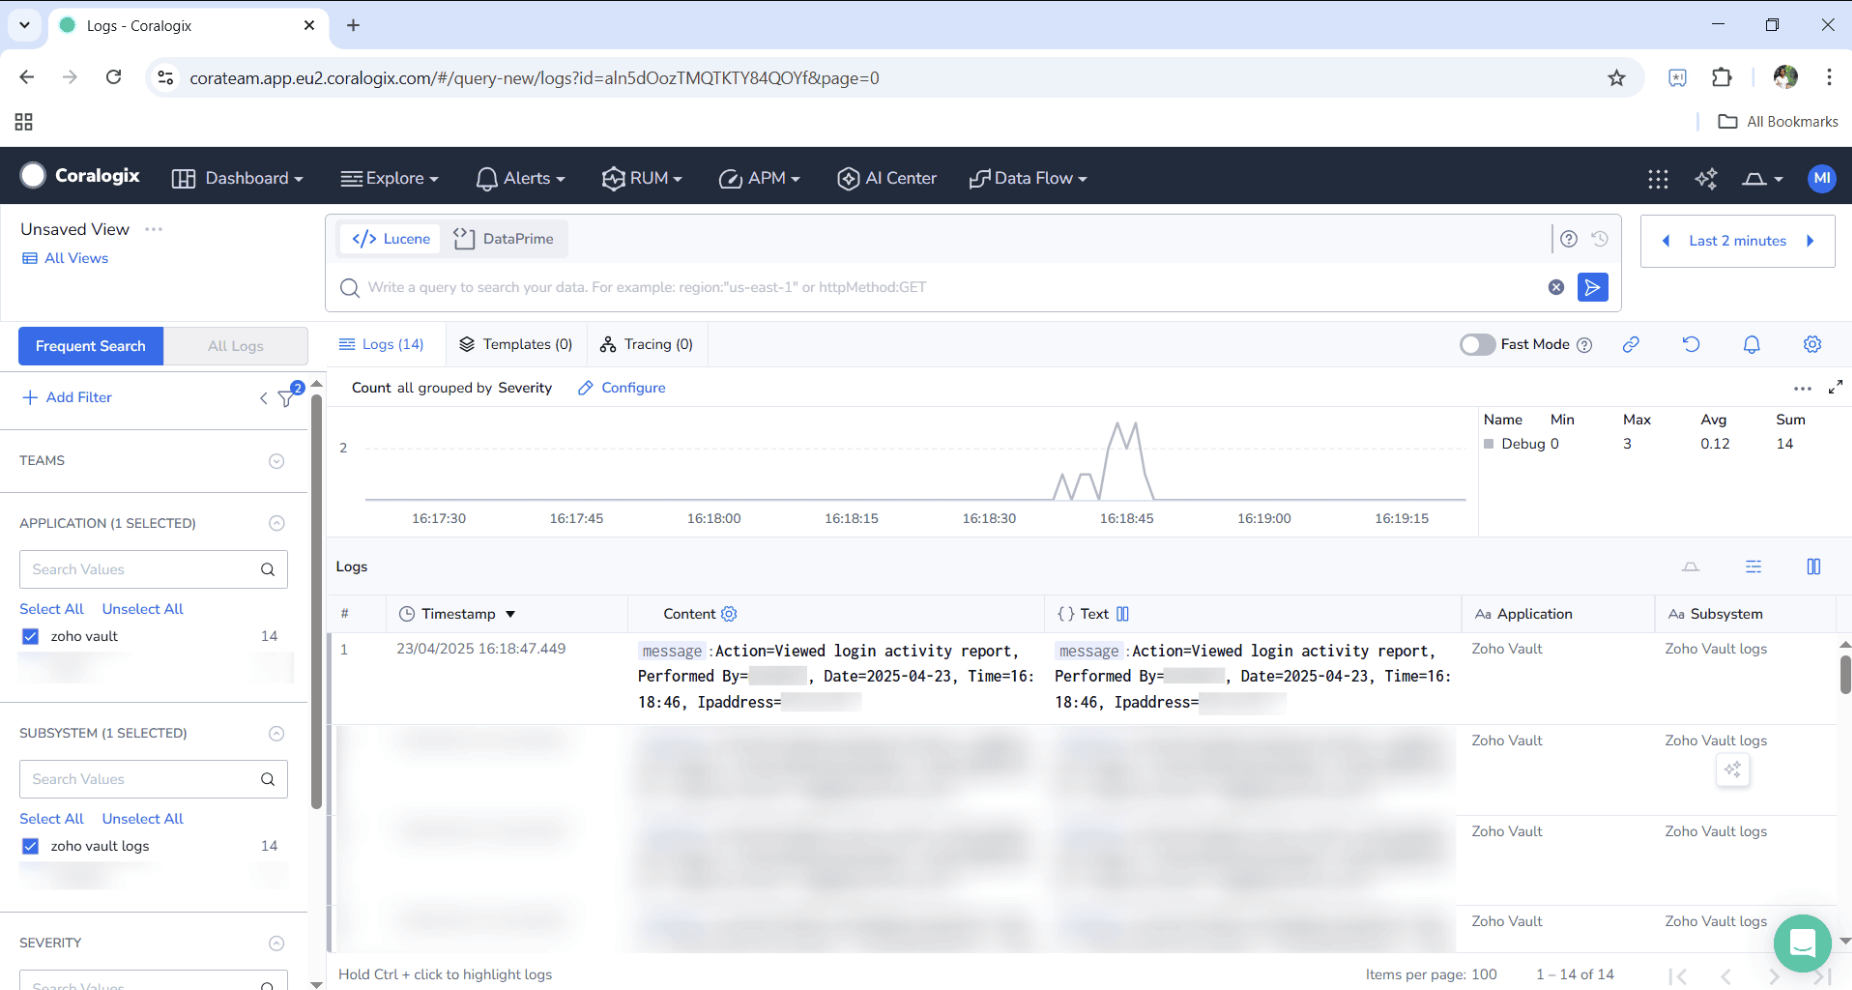Select the Logs (14) tab
Screen dimensions: 1852x990
382,344
